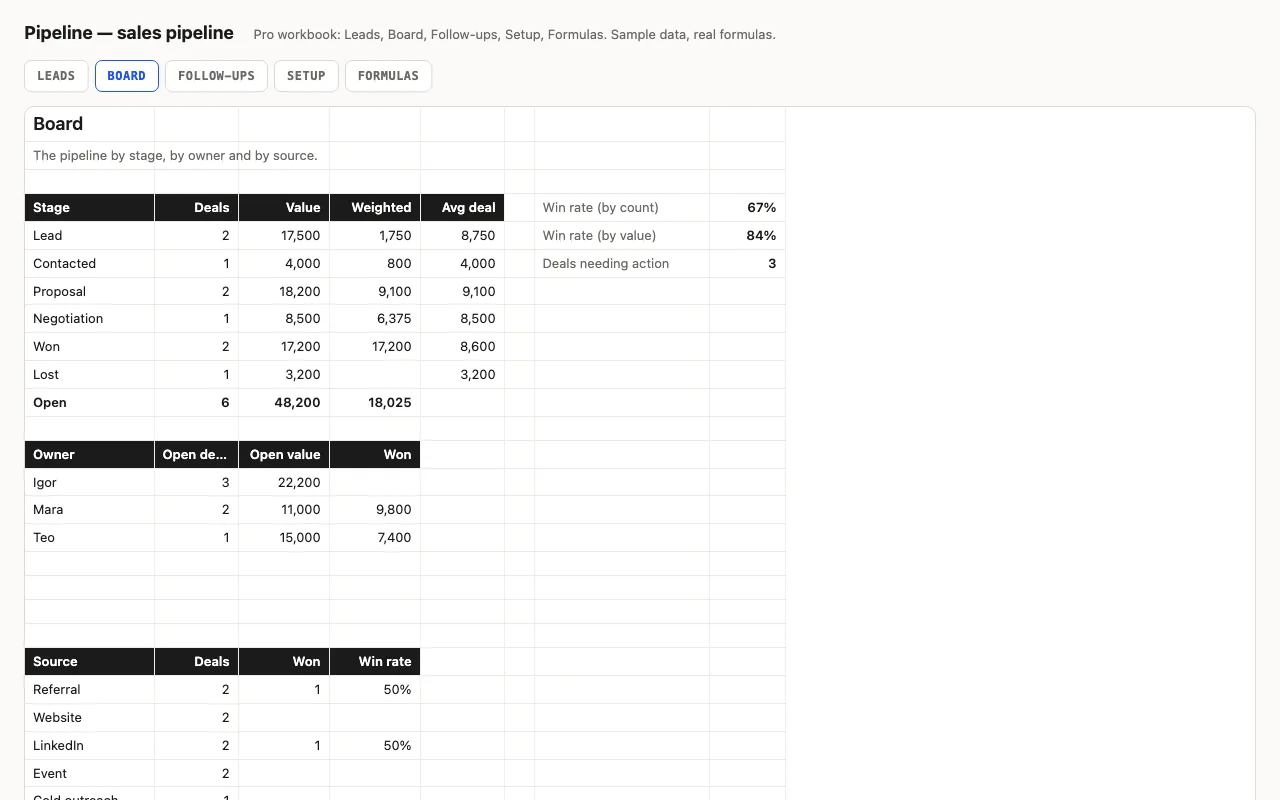Click the Website source cell
This screenshot has height=800, width=1280.
coord(90,718)
